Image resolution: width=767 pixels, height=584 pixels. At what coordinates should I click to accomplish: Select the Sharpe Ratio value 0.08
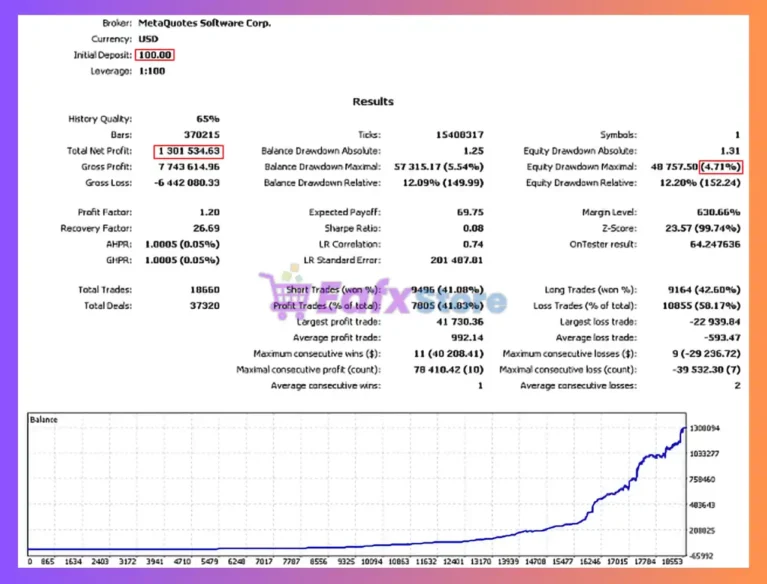coord(474,228)
